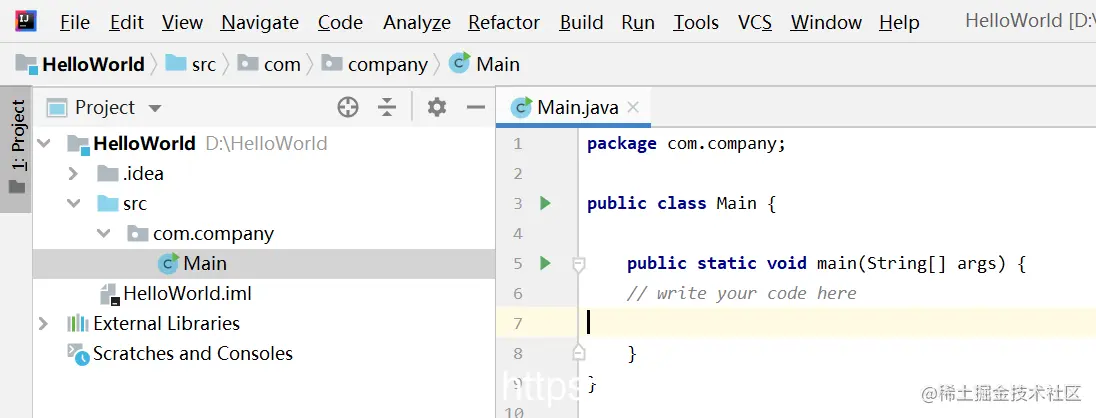This screenshot has height=418, width=1096.
Task: Collapse the HelloWorld root node
Action: point(44,144)
